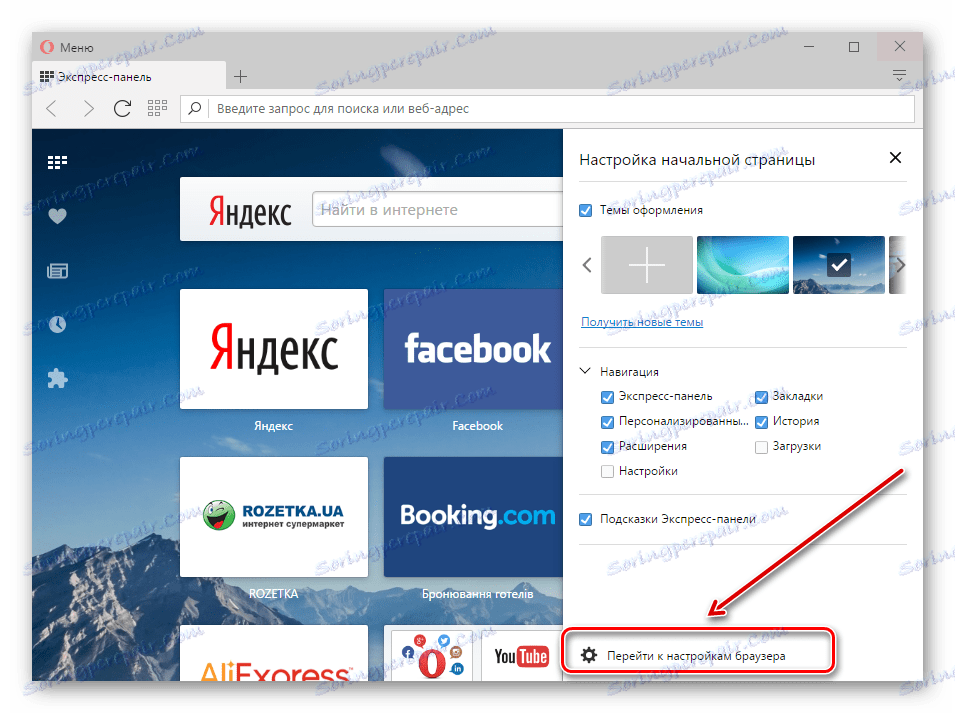955x713 pixels.
Task: Toggle the Экспресс-панель checkbox
Action: 607,398
